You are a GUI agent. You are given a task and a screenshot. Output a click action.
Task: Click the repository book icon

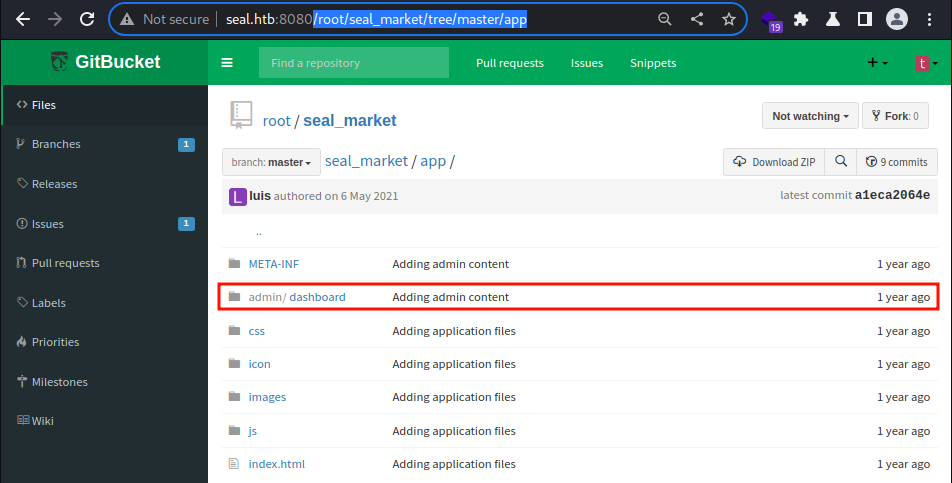[241, 115]
